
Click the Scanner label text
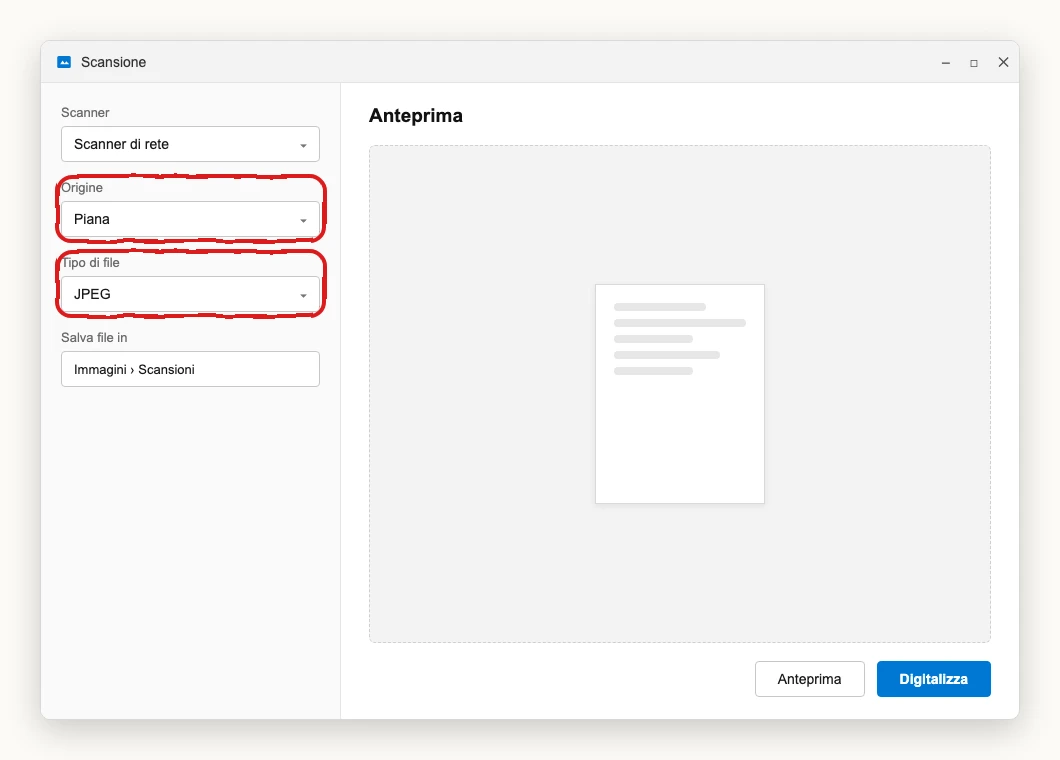pyautogui.click(x=85, y=112)
